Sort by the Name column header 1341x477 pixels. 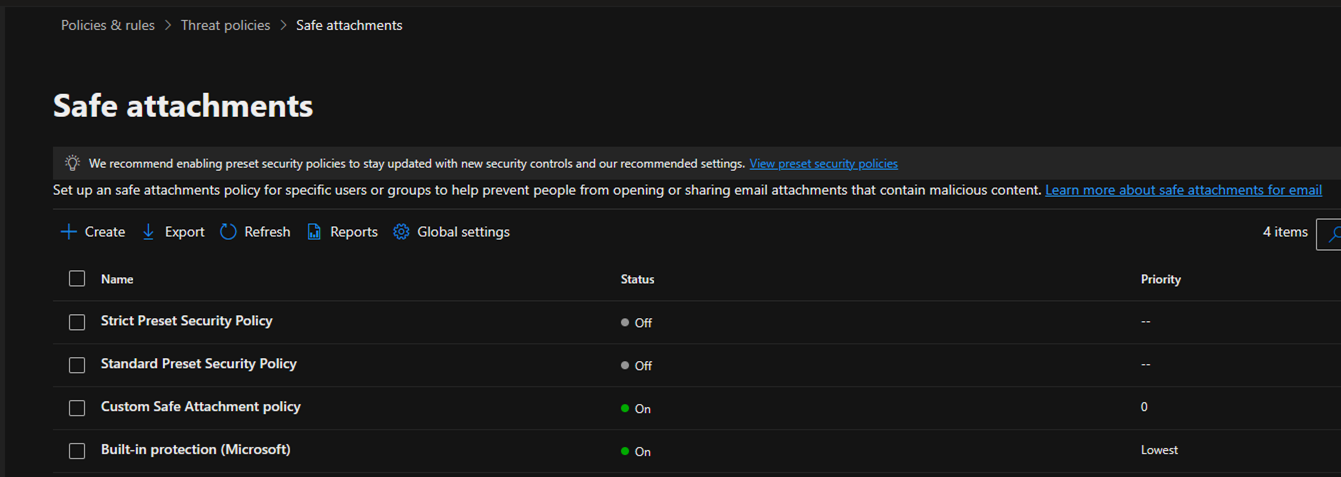117,279
